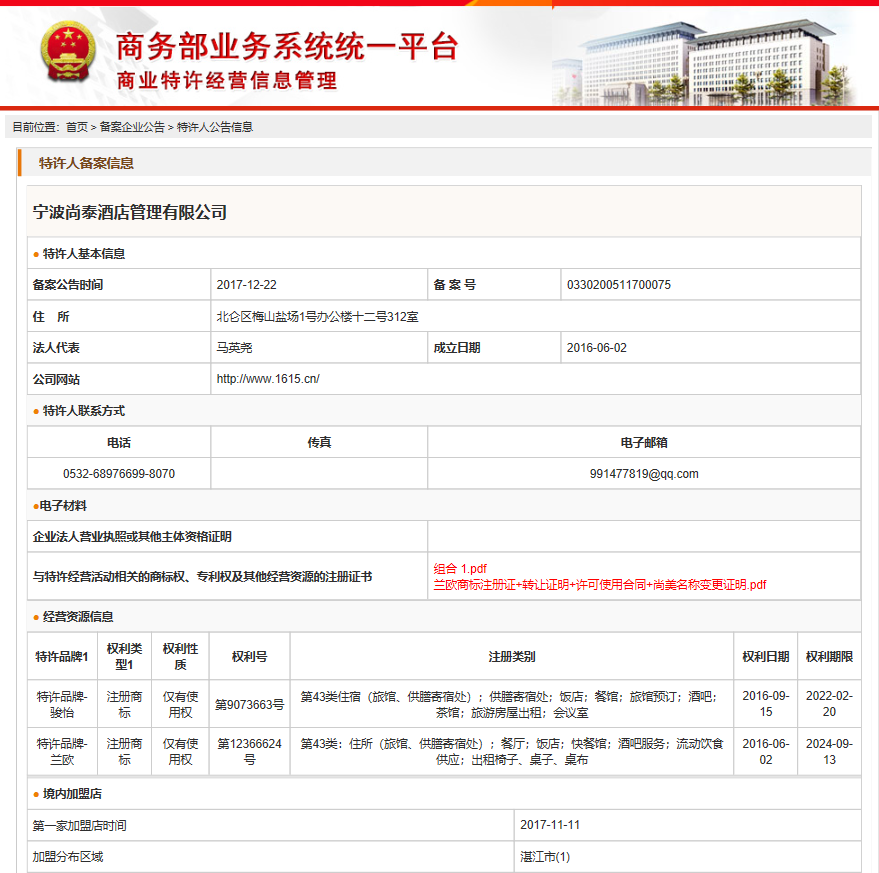Viewport: 879px width, 873px height.
Task: Click expiry date 2022-02-20
Action: point(829,704)
